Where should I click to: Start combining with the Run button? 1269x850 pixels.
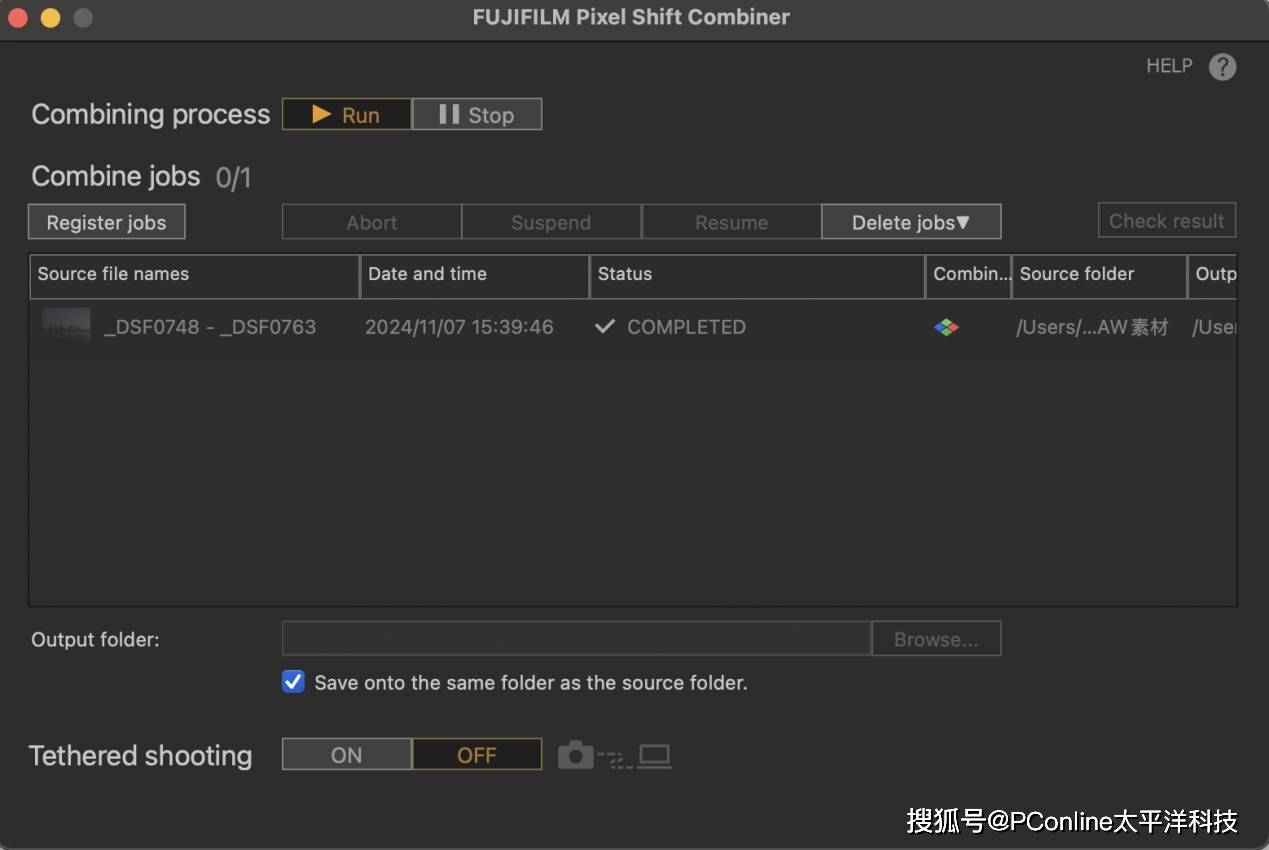[x=346, y=115]
